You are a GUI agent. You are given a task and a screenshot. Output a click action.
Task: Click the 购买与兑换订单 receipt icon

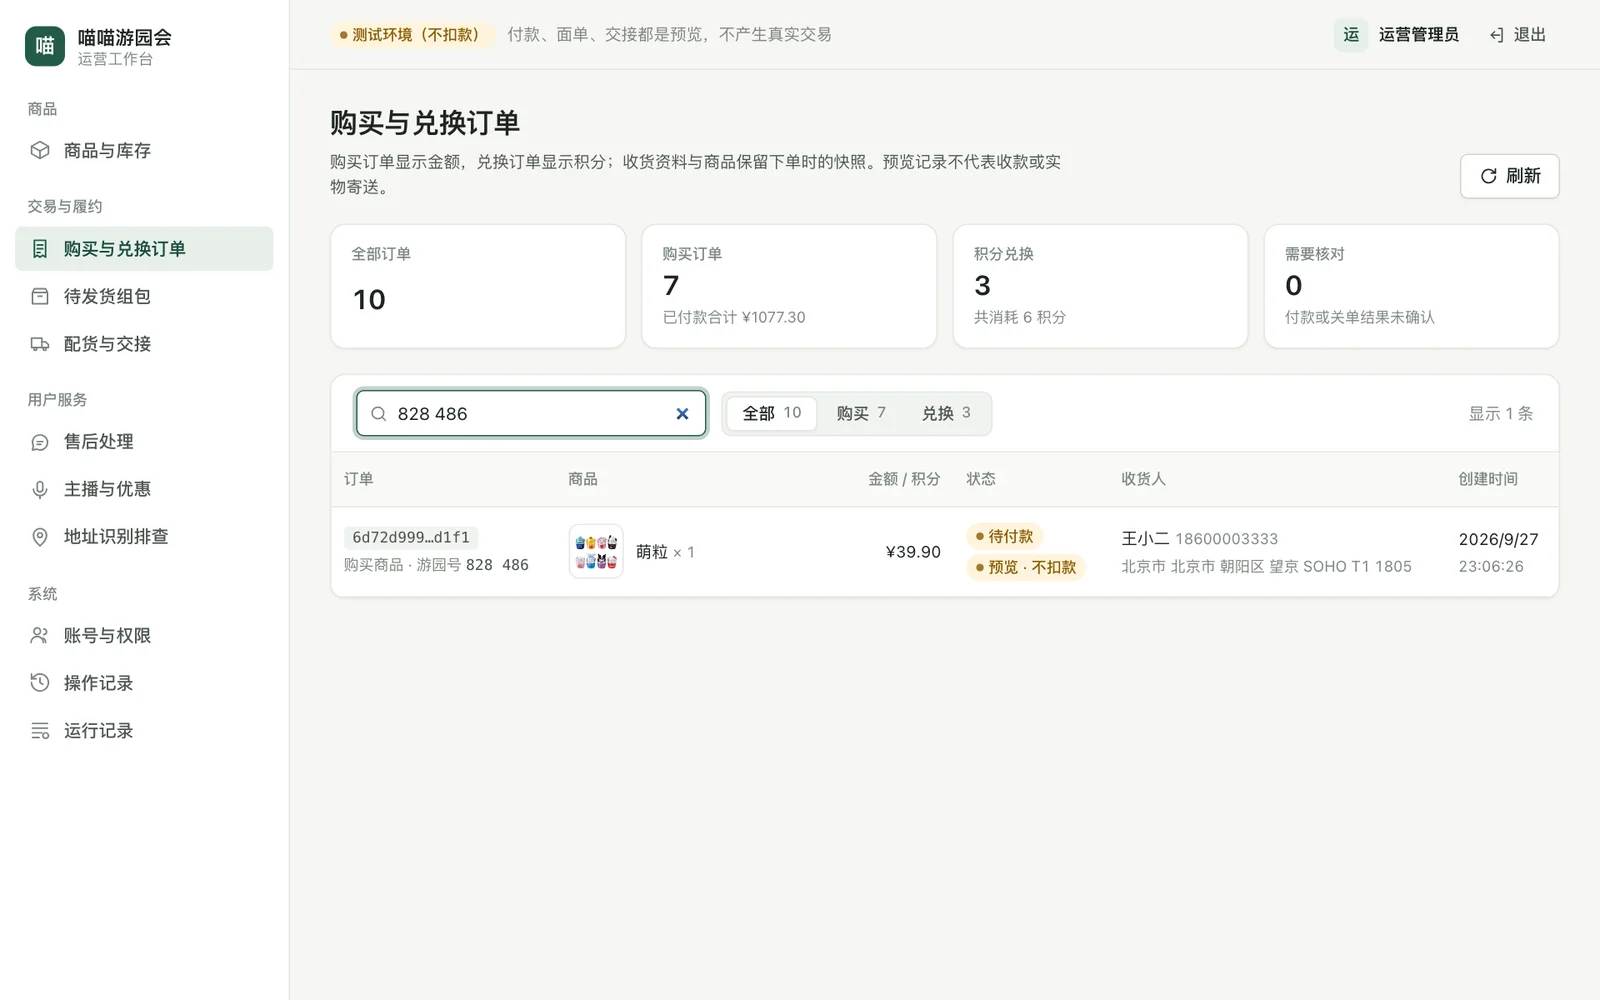(40, 249)
